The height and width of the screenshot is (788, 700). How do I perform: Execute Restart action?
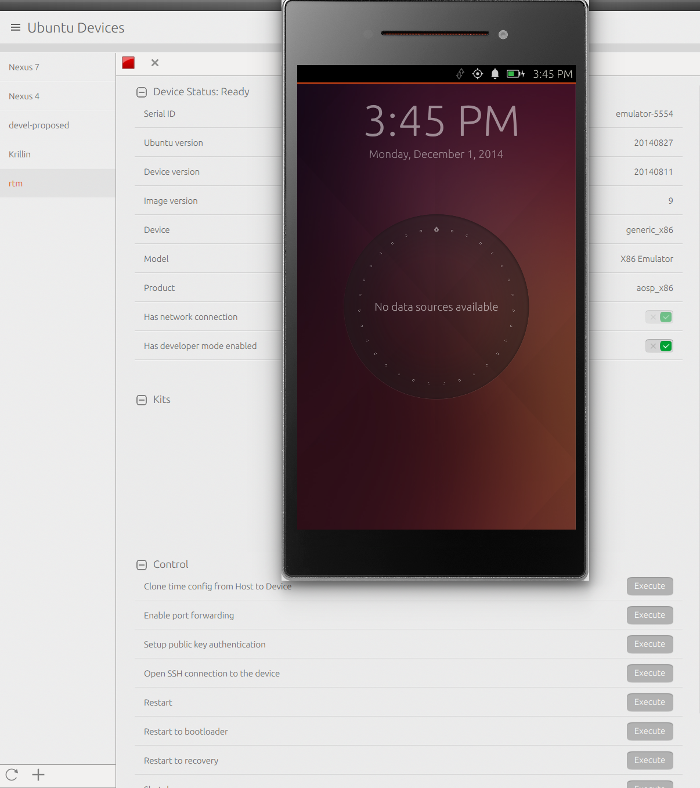pos(650,702)
